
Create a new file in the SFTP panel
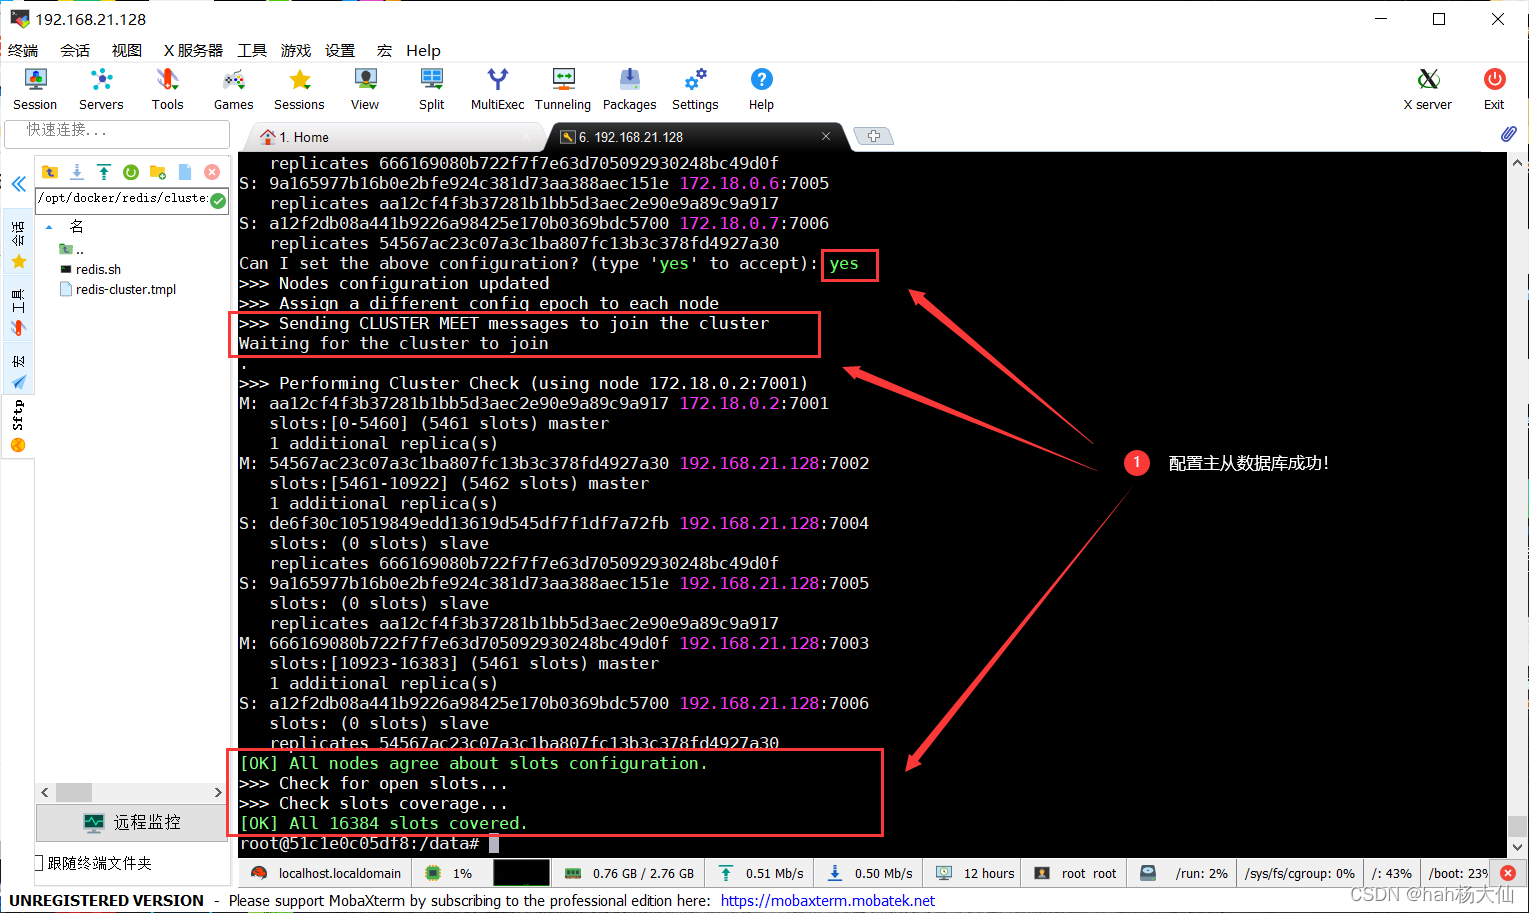tap(185, 172)
